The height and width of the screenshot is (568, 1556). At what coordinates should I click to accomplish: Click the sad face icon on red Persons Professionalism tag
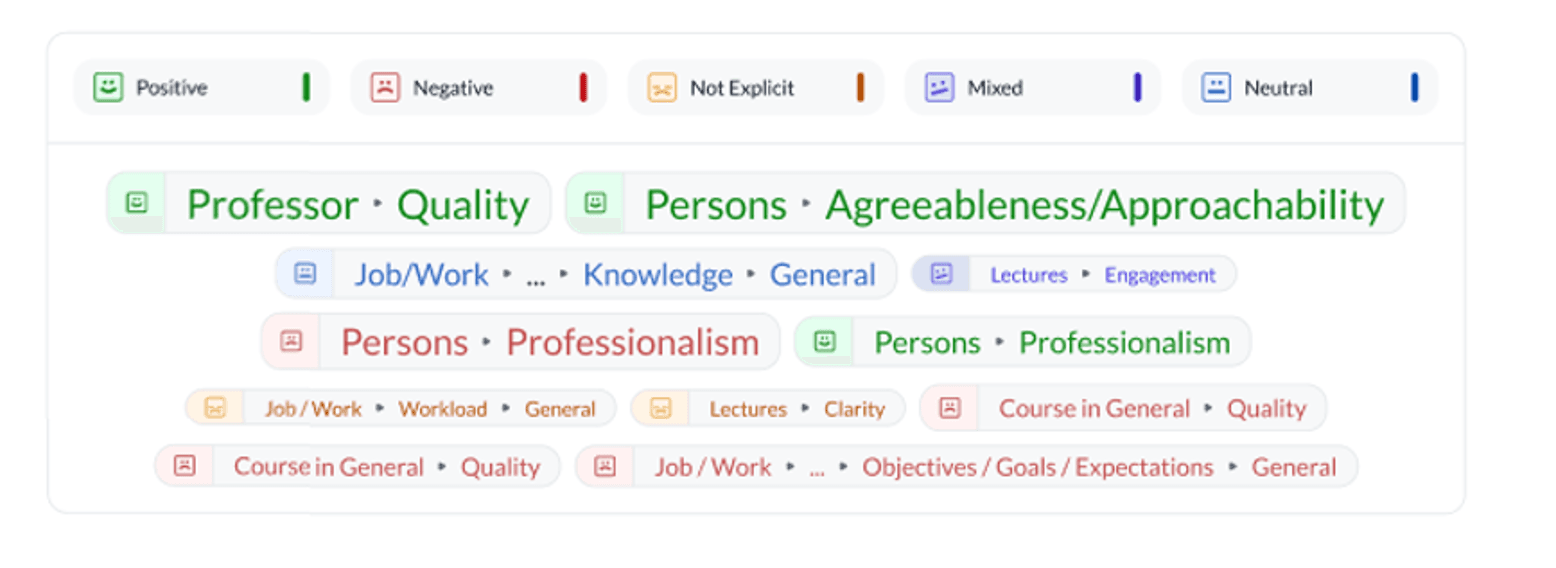click(291, 341)
